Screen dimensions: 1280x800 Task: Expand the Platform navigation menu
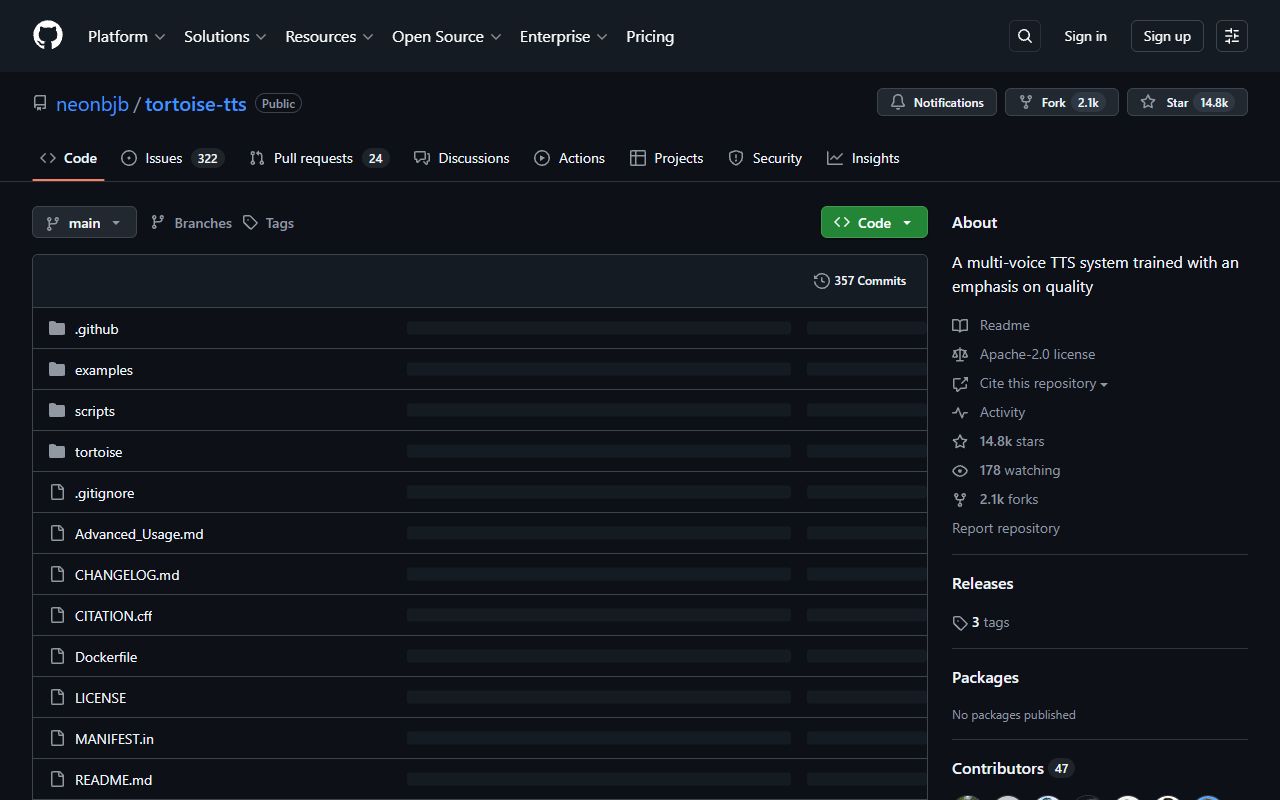pos(126,36)
